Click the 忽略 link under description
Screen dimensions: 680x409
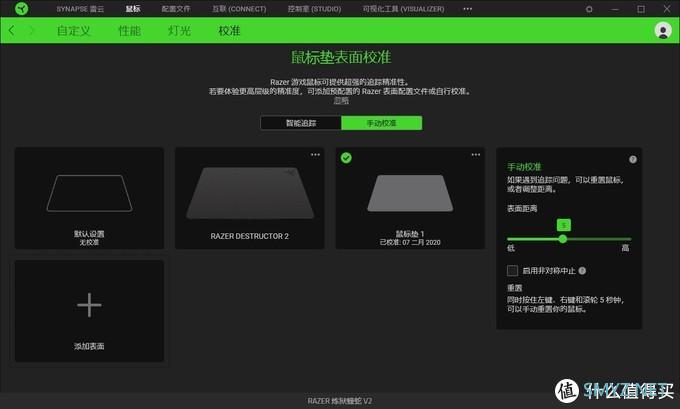[341, 101]
